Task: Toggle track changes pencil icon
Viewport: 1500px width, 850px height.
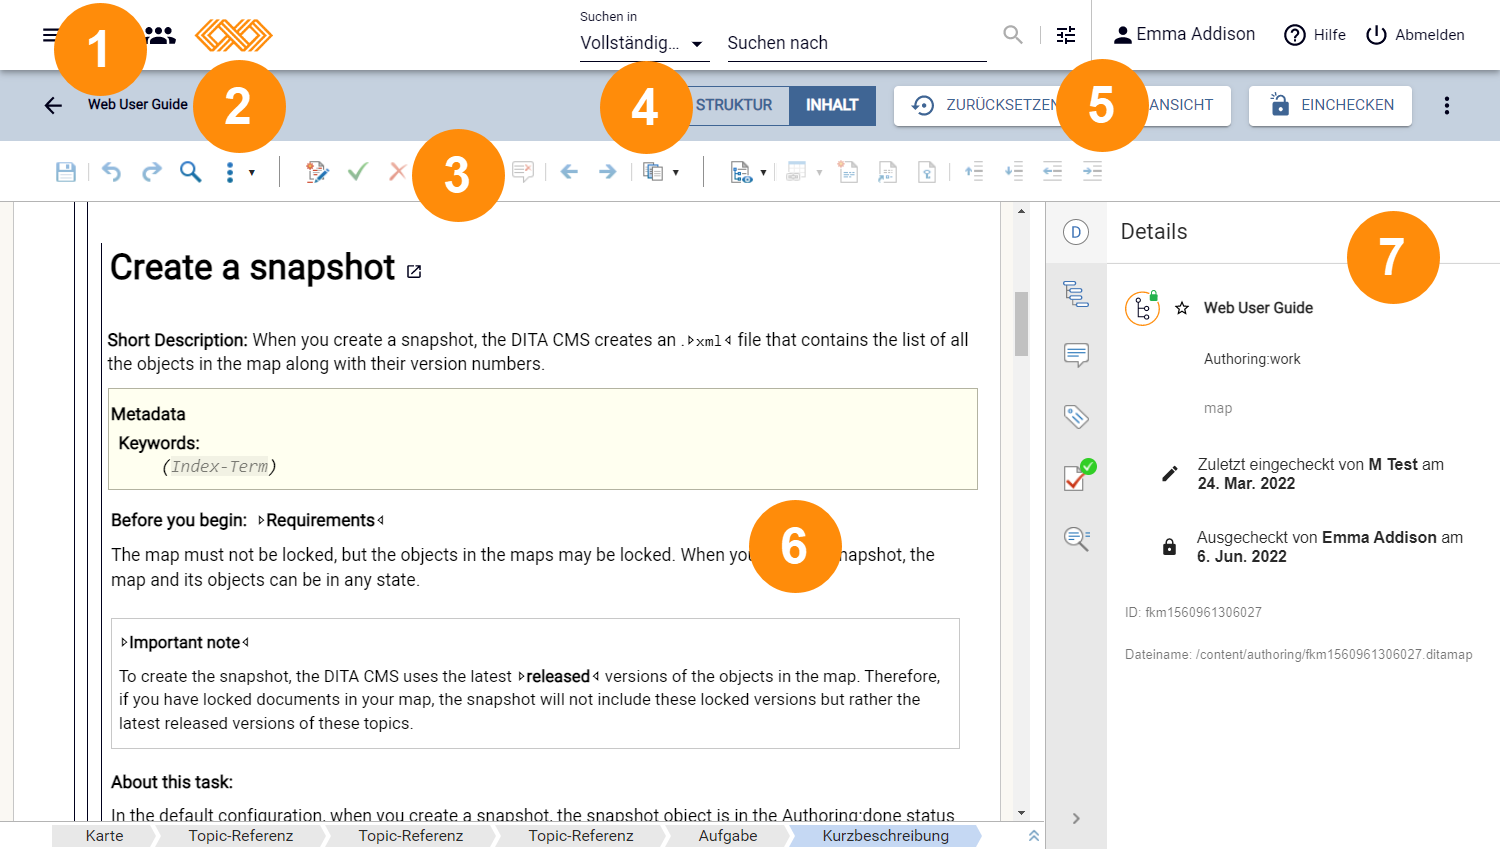Action: (317, 172)
